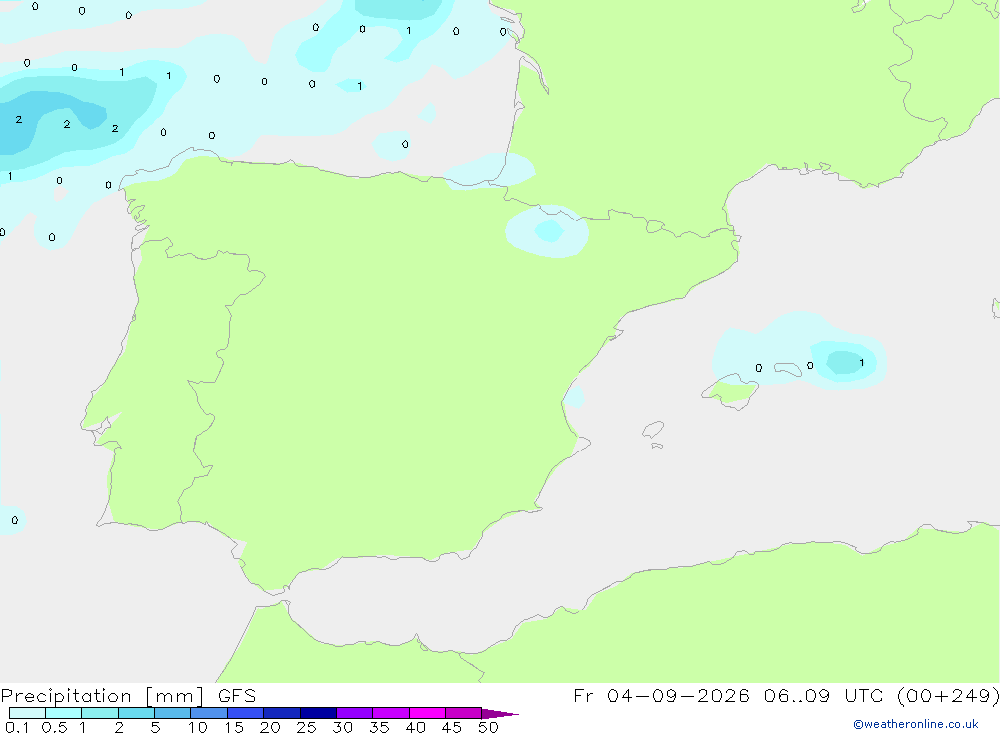Click the "0.5" legend scale label
This screenshot has height=733, width=1000.
54,727
